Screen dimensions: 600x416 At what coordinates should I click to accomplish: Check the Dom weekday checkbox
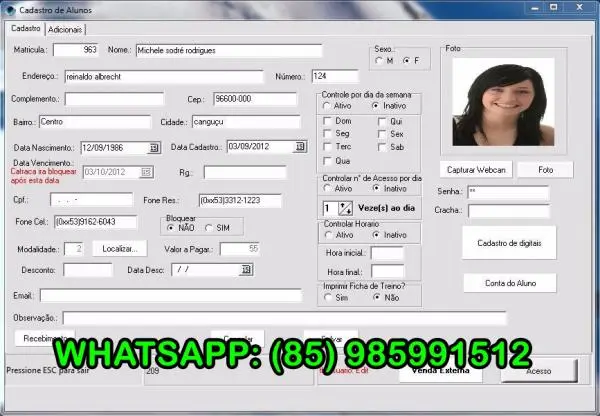tap(328, 120)
